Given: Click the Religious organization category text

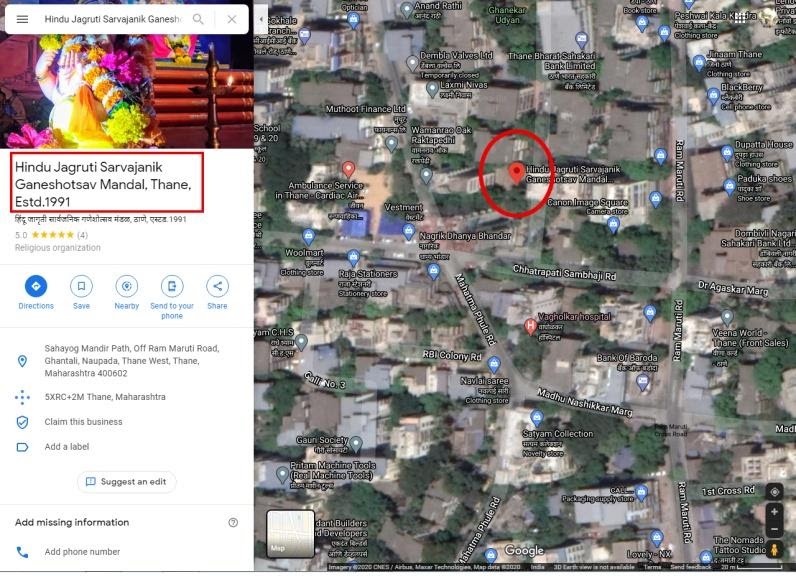Looking at the screenshot, I should click(x=57, y=248).
